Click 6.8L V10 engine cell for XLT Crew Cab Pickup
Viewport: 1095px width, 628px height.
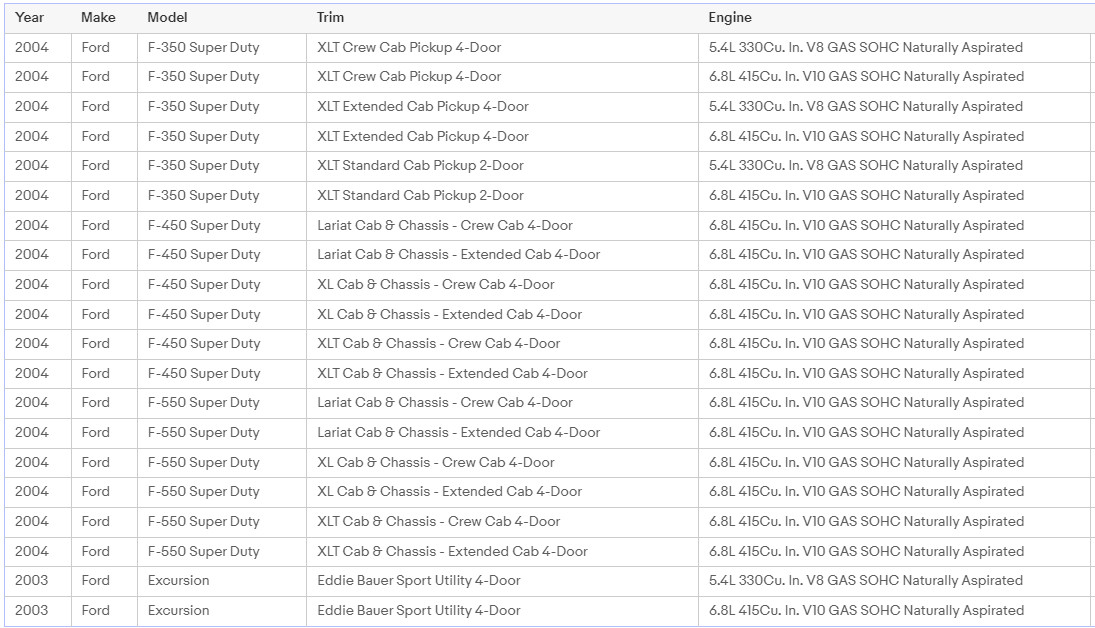pyautogui.click(x=867, y=77)
